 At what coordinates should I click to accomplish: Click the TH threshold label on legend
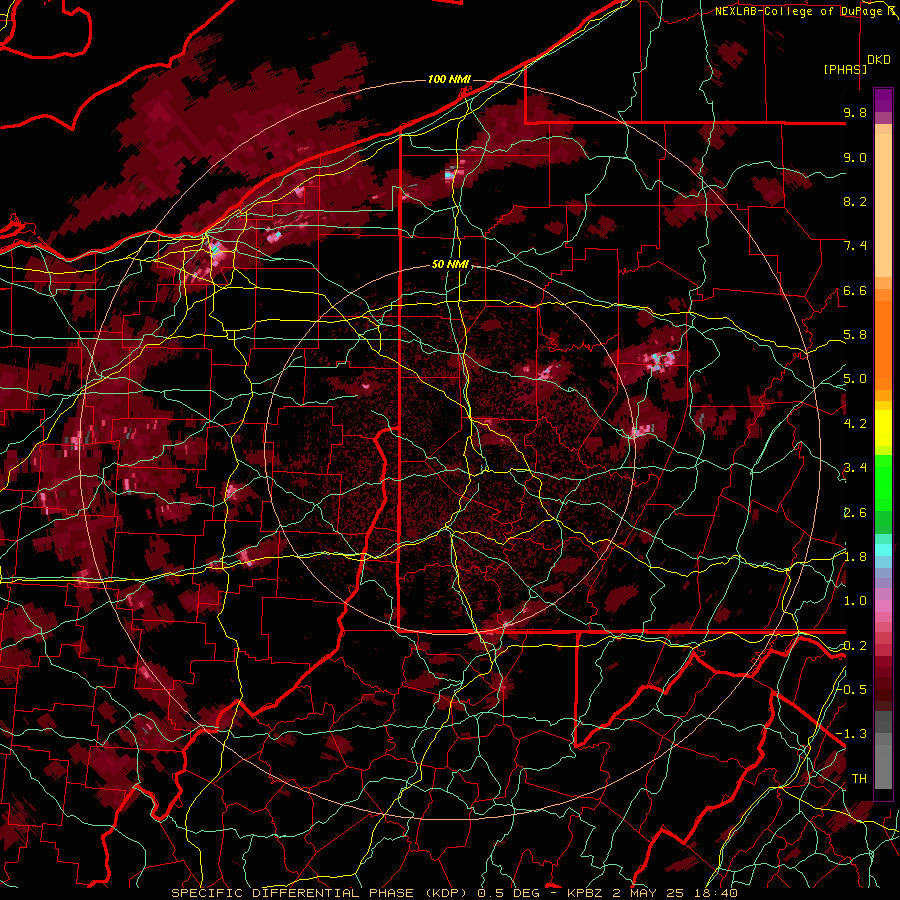click(x=859, y=779)
